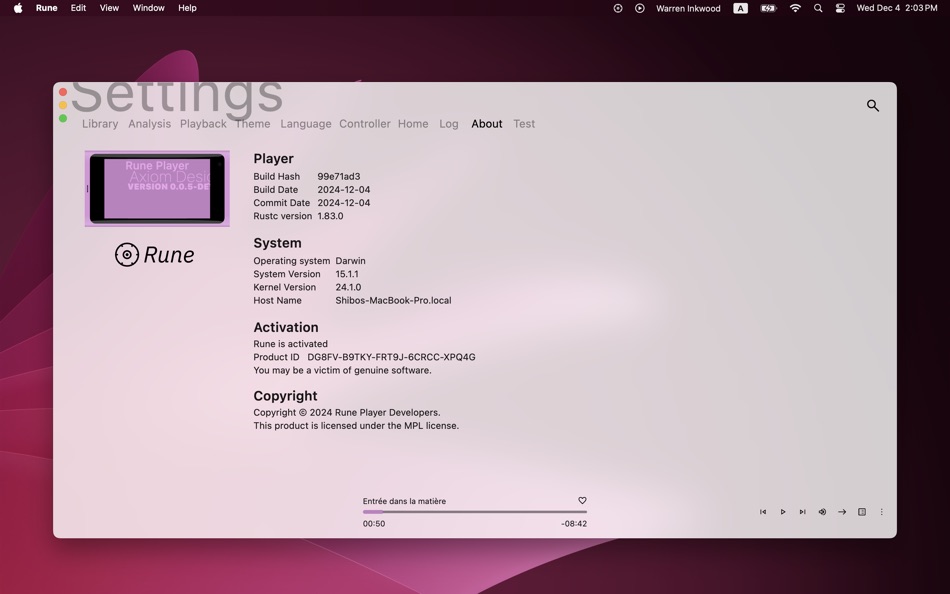Open the playback queue panel icon
This screenshot has width=950, height=594.
coord(861,511)
